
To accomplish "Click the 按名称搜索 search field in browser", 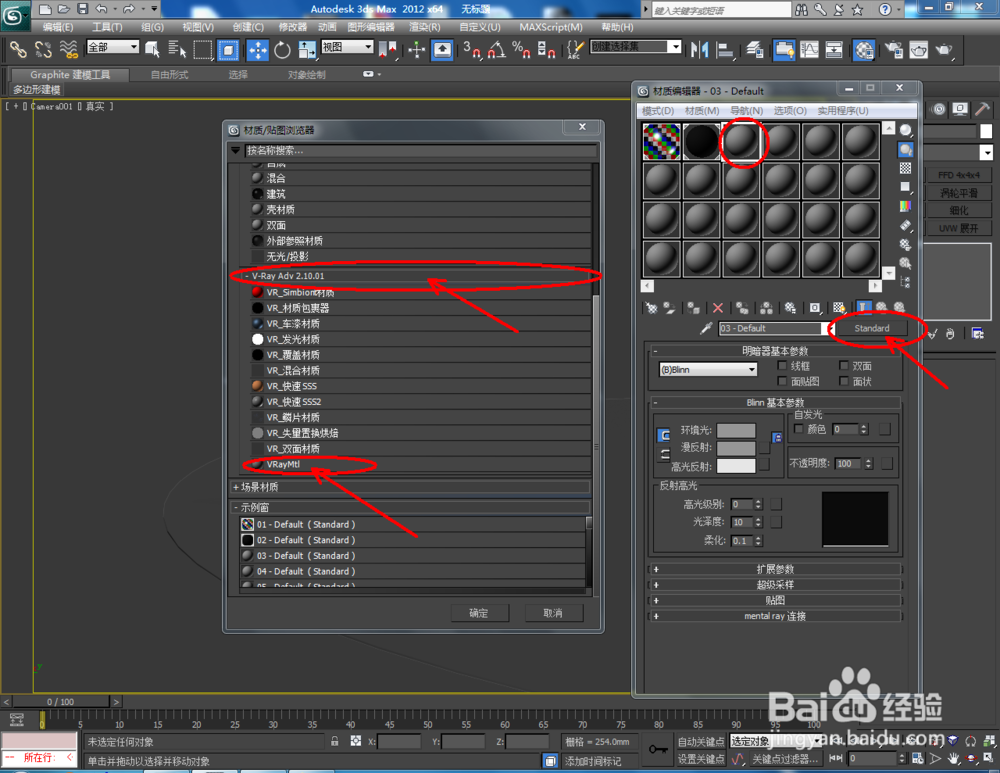I will click(x=420, y=151).
